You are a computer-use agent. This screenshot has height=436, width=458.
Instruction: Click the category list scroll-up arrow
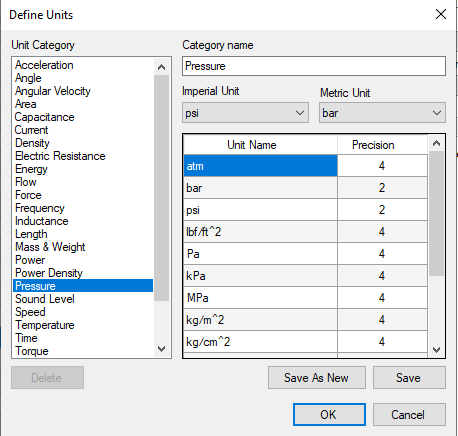pyautogui.click(x=162, y=67)
